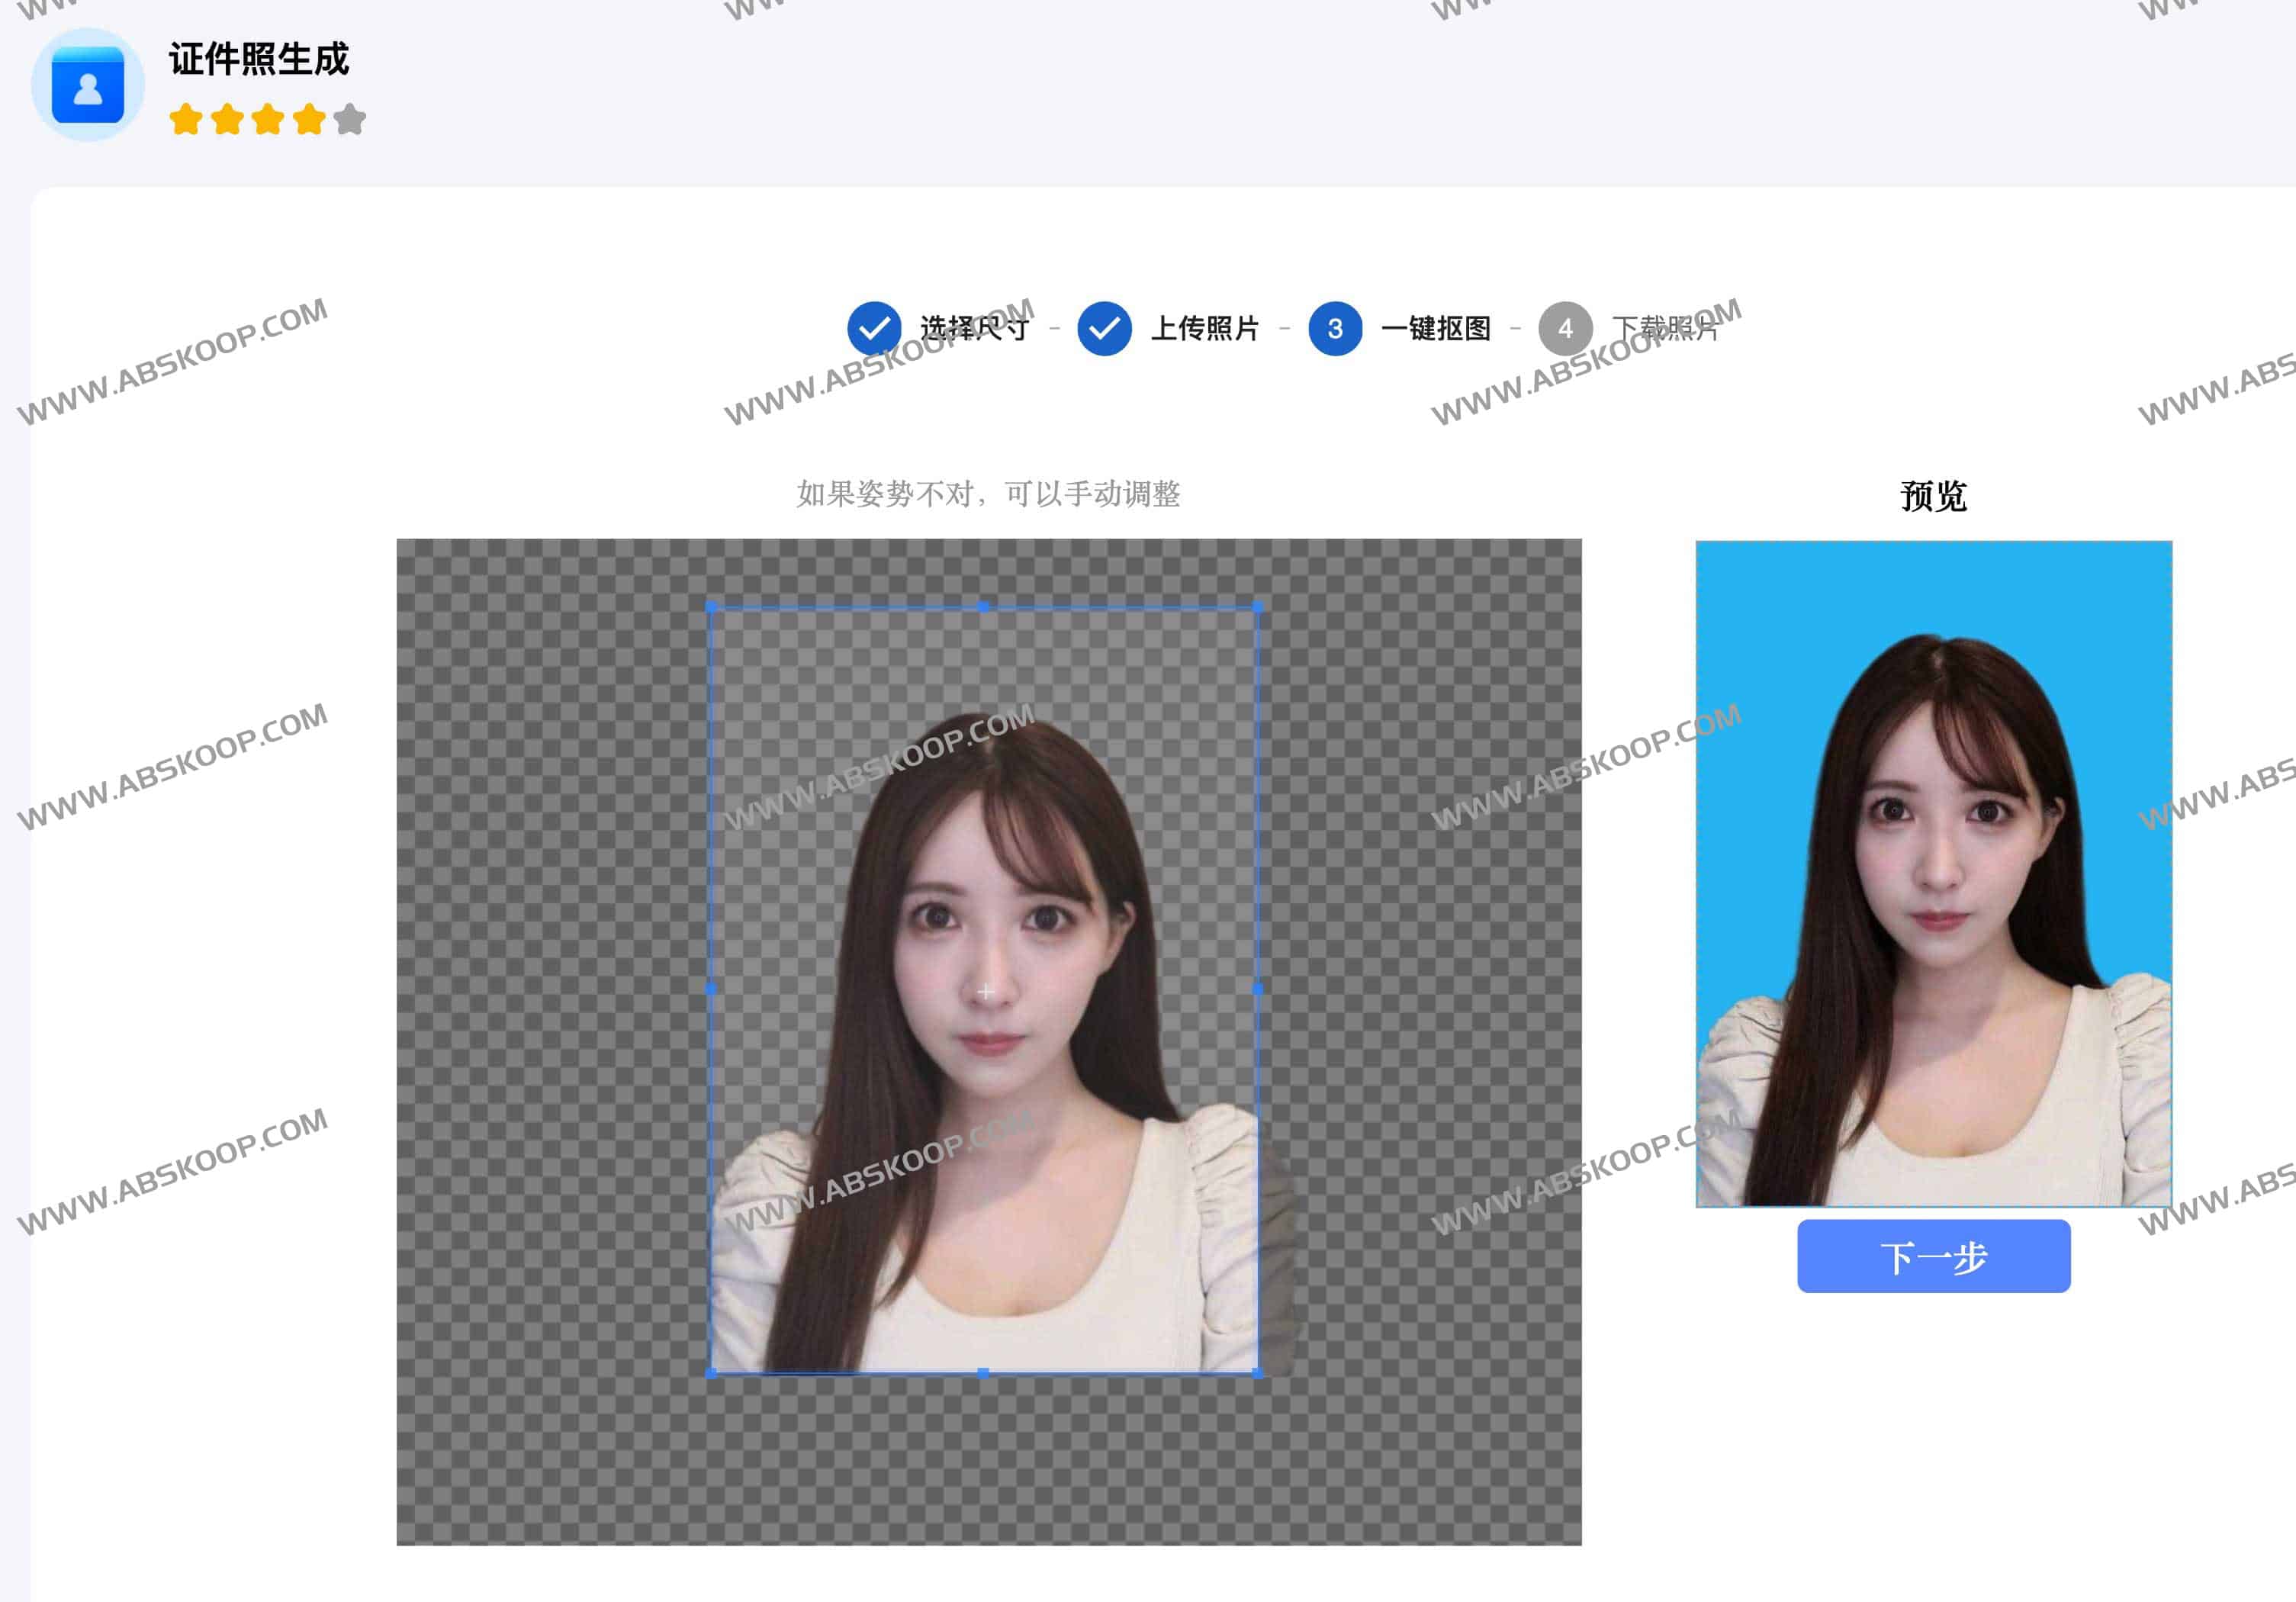Click the crop box center crosshair
Screen dimensions: 2296x1602
985,991
